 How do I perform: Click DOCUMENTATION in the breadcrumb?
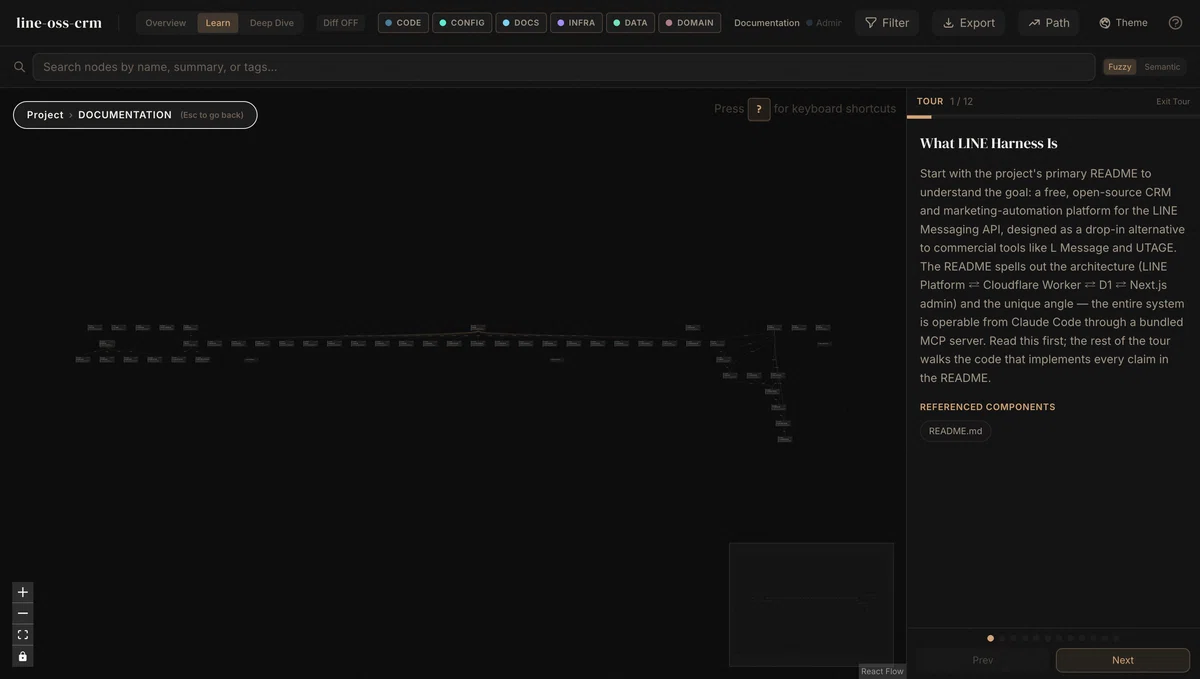pos(125,115)
